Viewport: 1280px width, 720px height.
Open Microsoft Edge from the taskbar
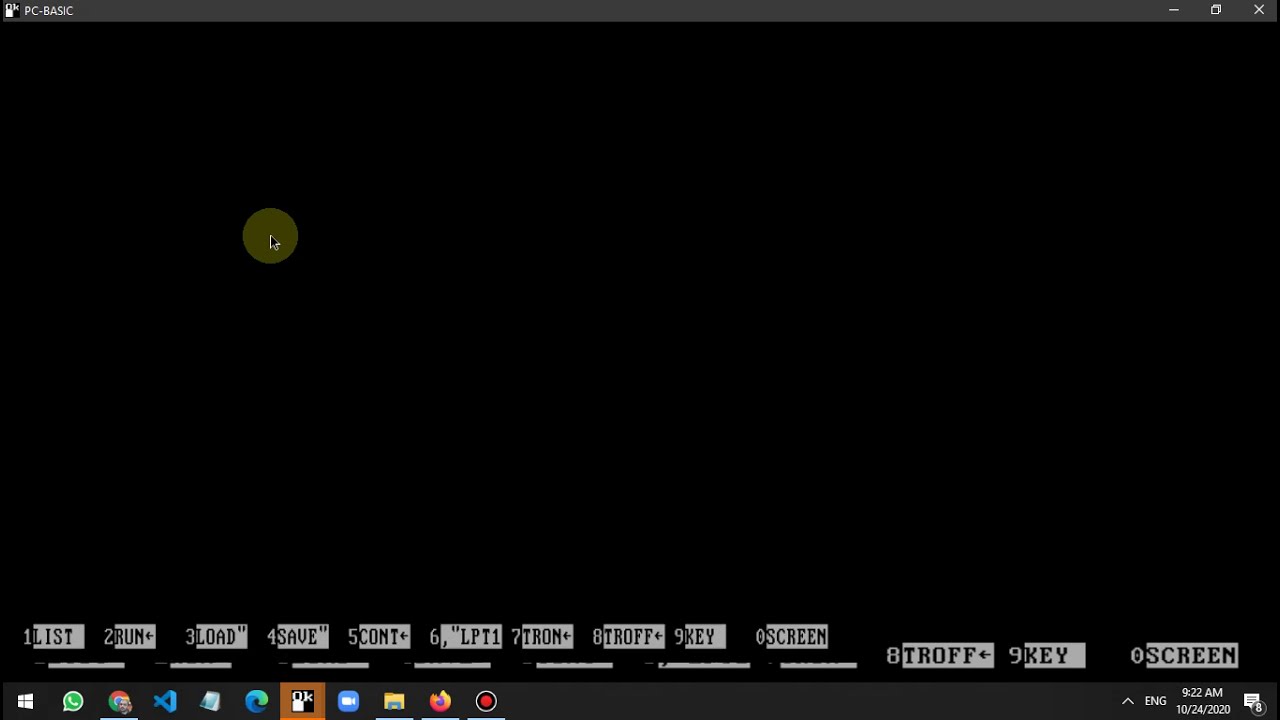(x=257, y=701)
